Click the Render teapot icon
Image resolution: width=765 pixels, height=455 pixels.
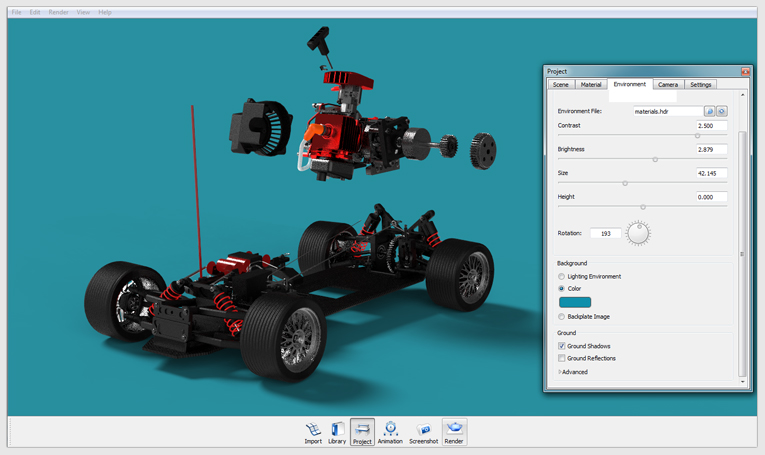(x=454, y=432)
